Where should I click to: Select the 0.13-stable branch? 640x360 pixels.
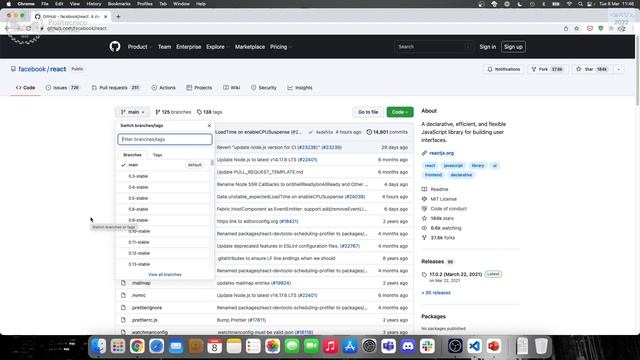(x=163, y=264)
